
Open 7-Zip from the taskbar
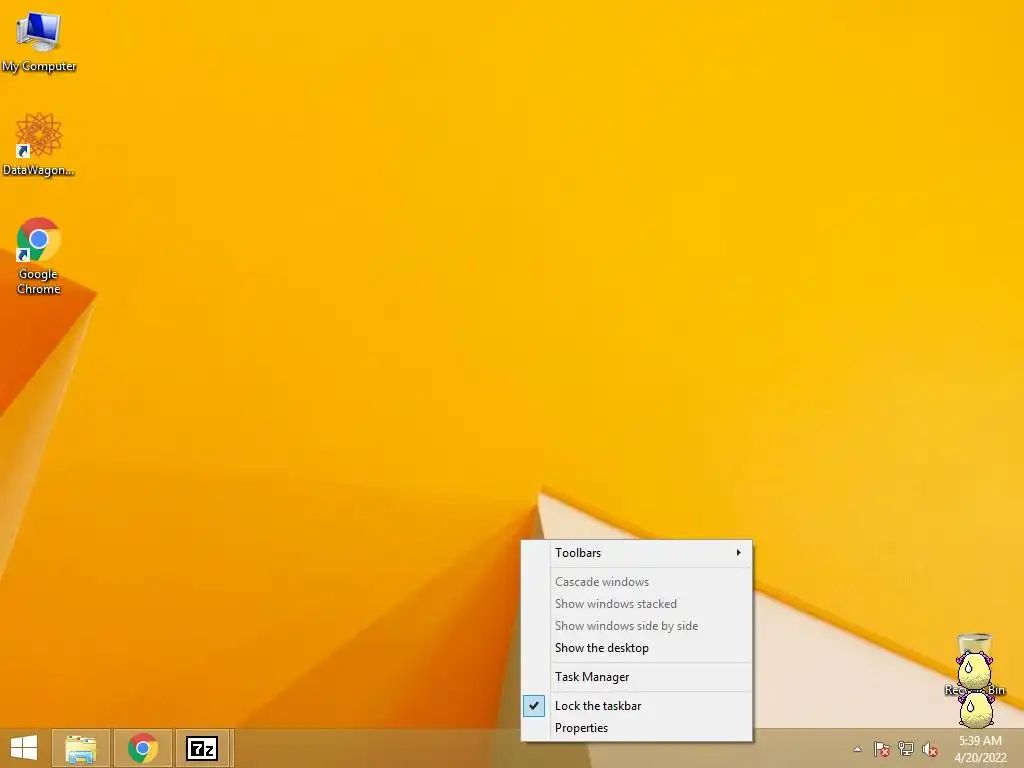(x=202, y=748)
